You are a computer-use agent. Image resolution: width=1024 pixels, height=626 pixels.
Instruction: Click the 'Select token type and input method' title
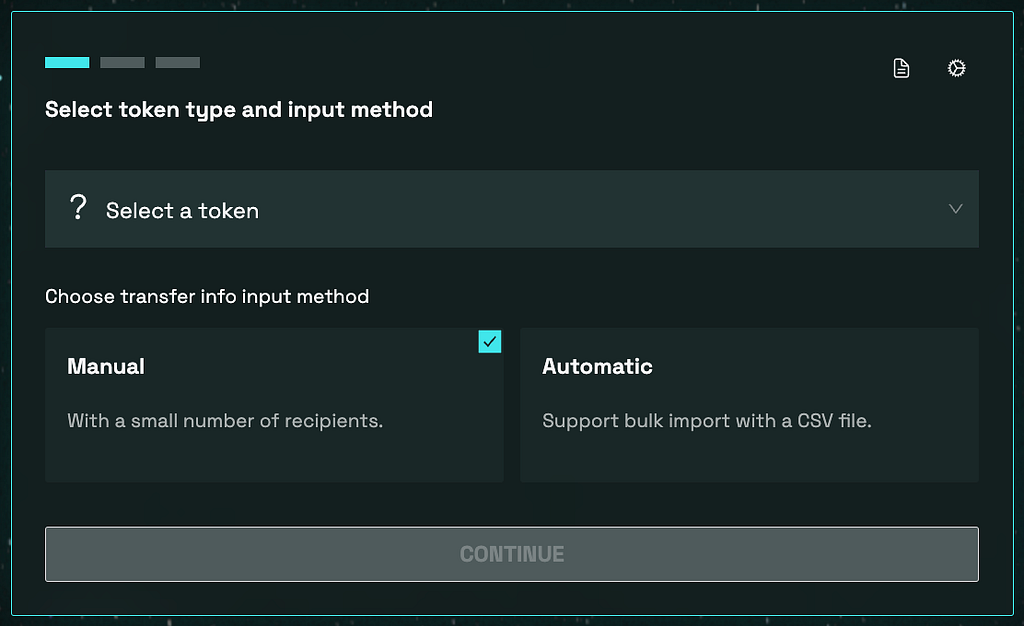[239, 110]
